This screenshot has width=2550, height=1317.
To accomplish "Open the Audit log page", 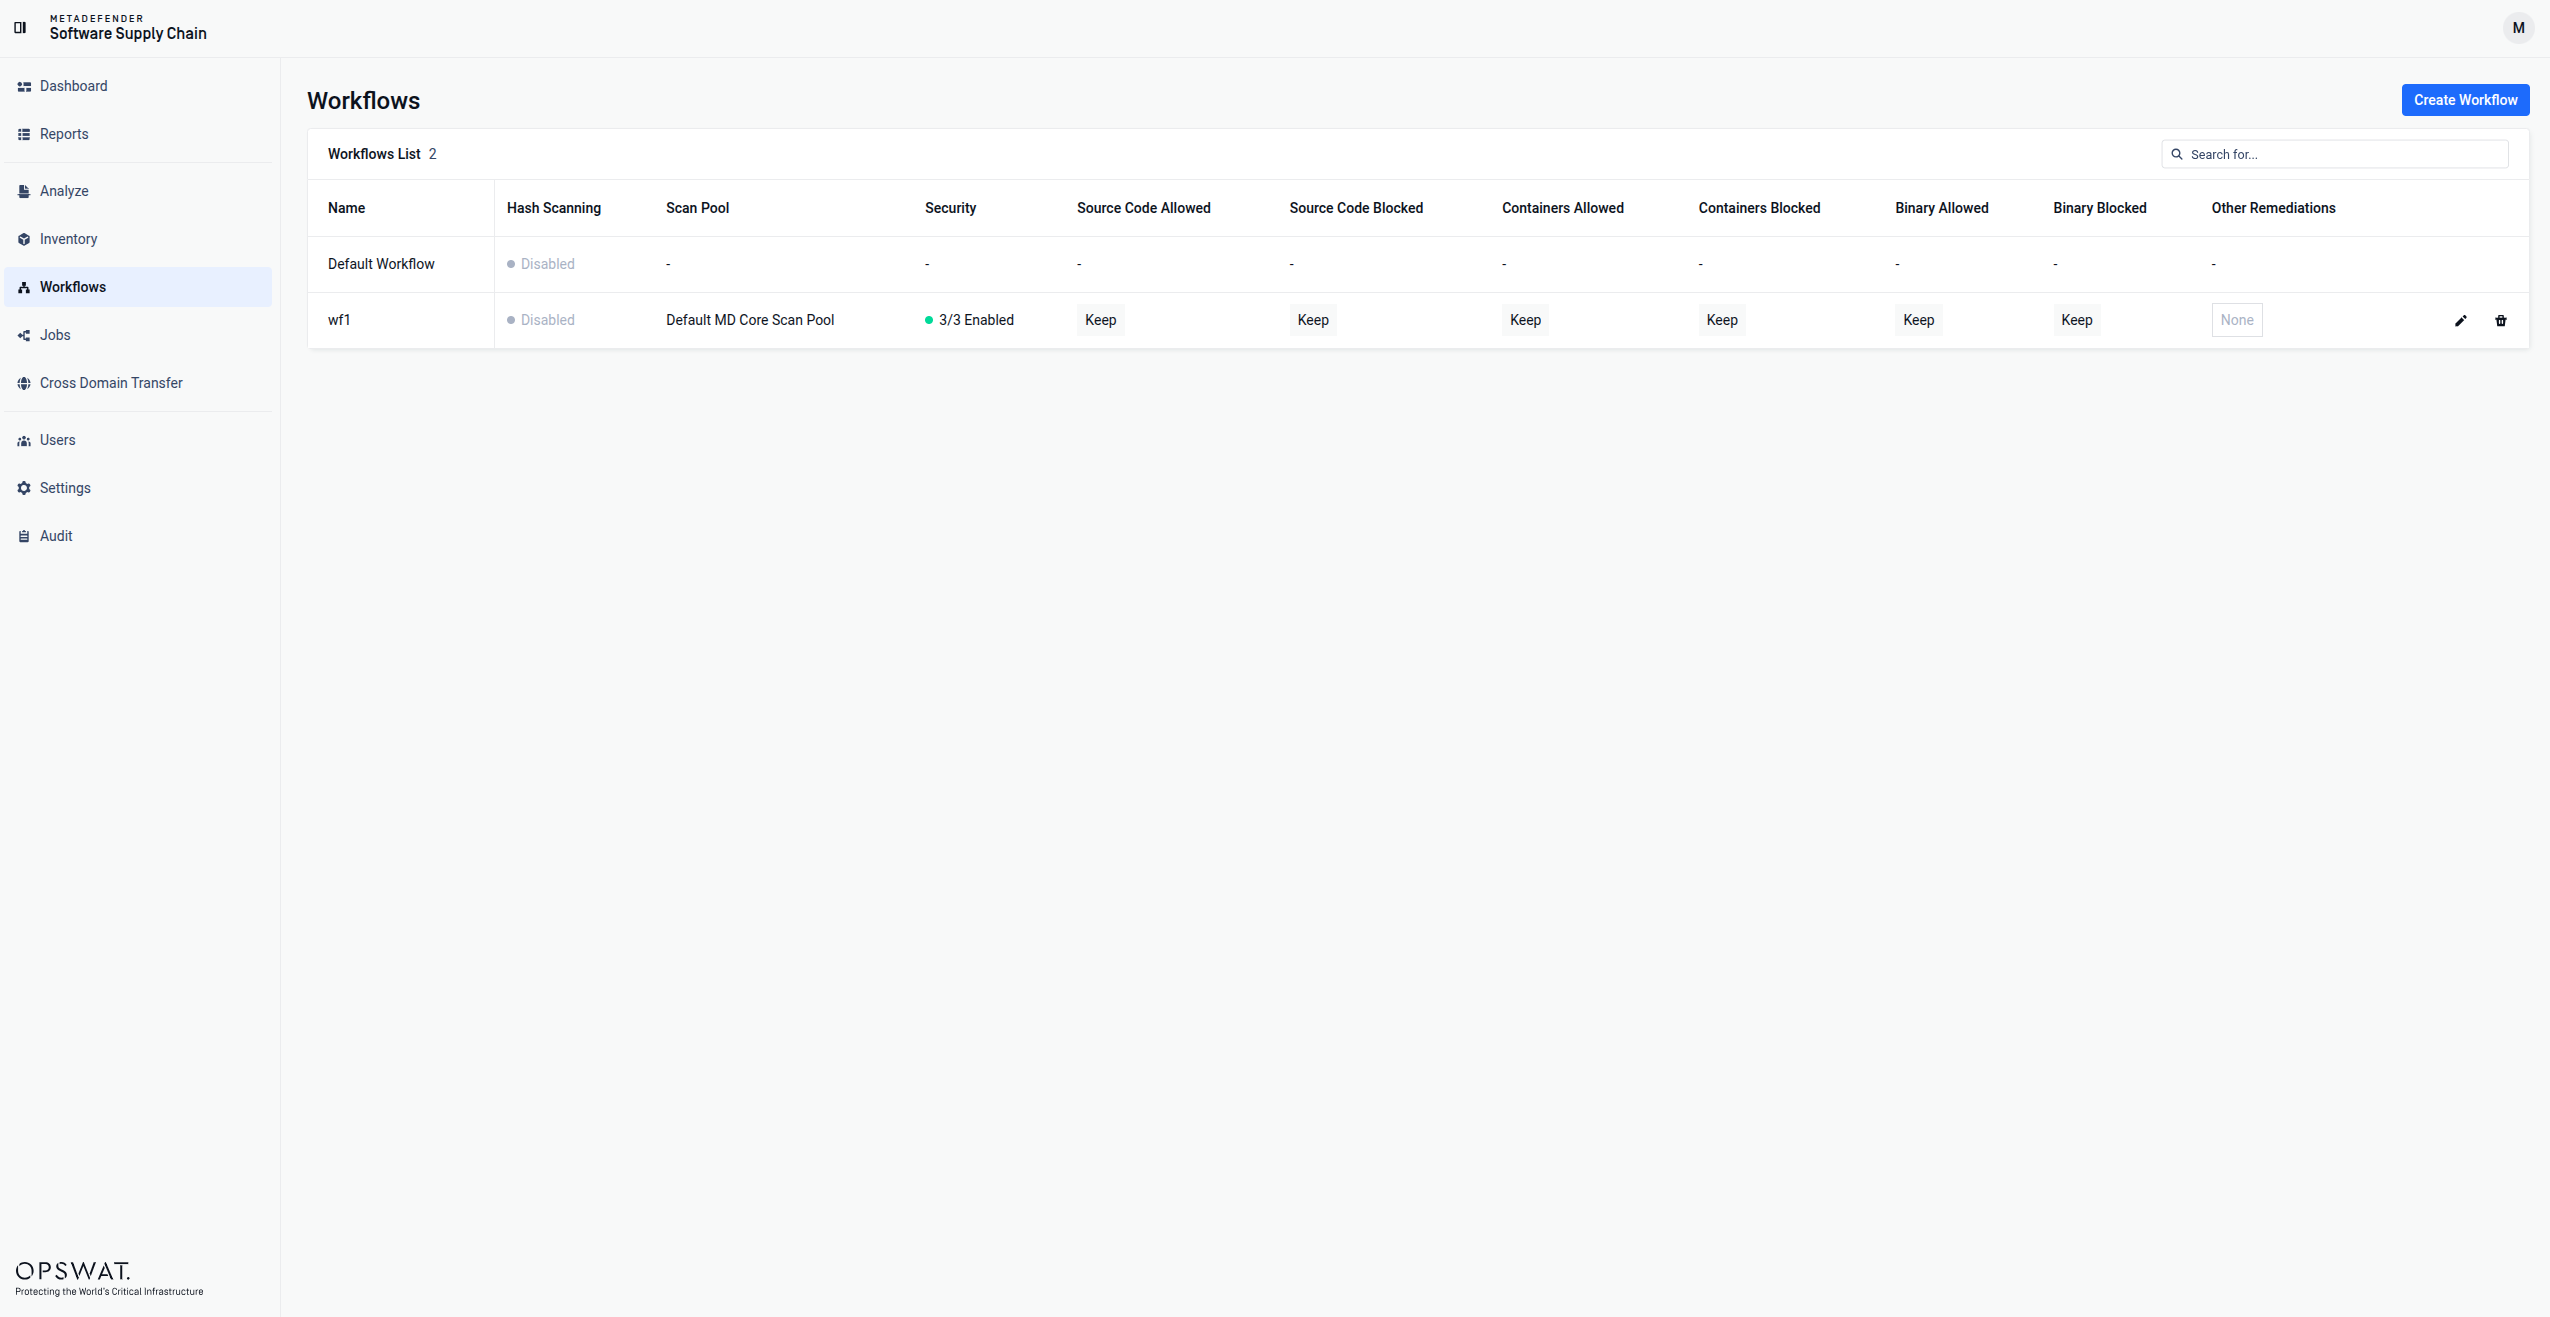I will (x=138, y=536).
